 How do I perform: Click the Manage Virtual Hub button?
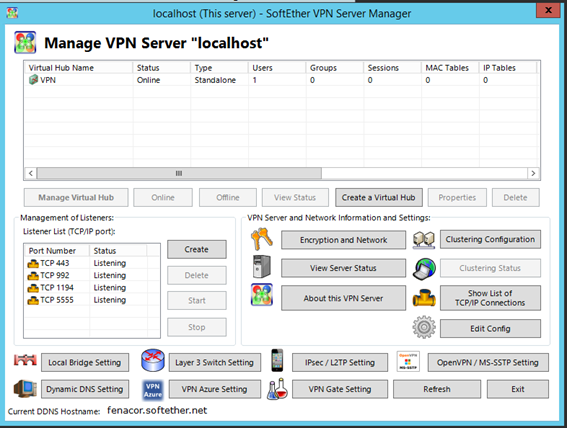pyautogui.click(x=76, y=197)
